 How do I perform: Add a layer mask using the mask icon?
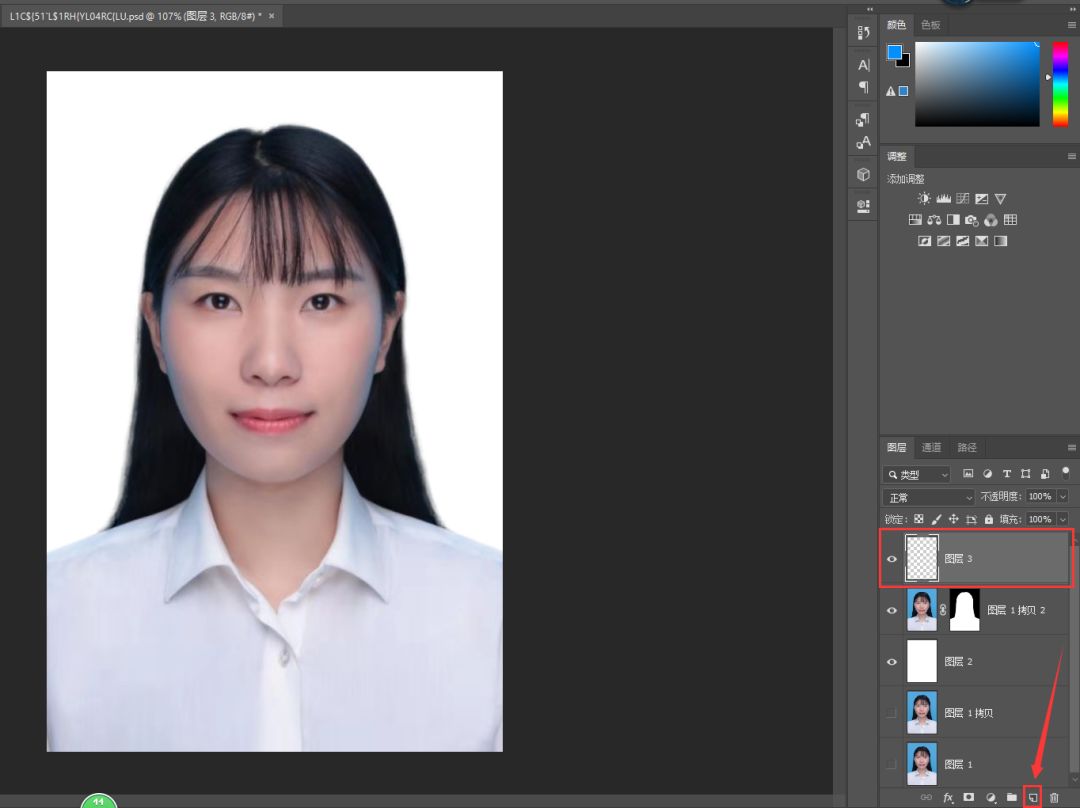[x=968, y=797]
